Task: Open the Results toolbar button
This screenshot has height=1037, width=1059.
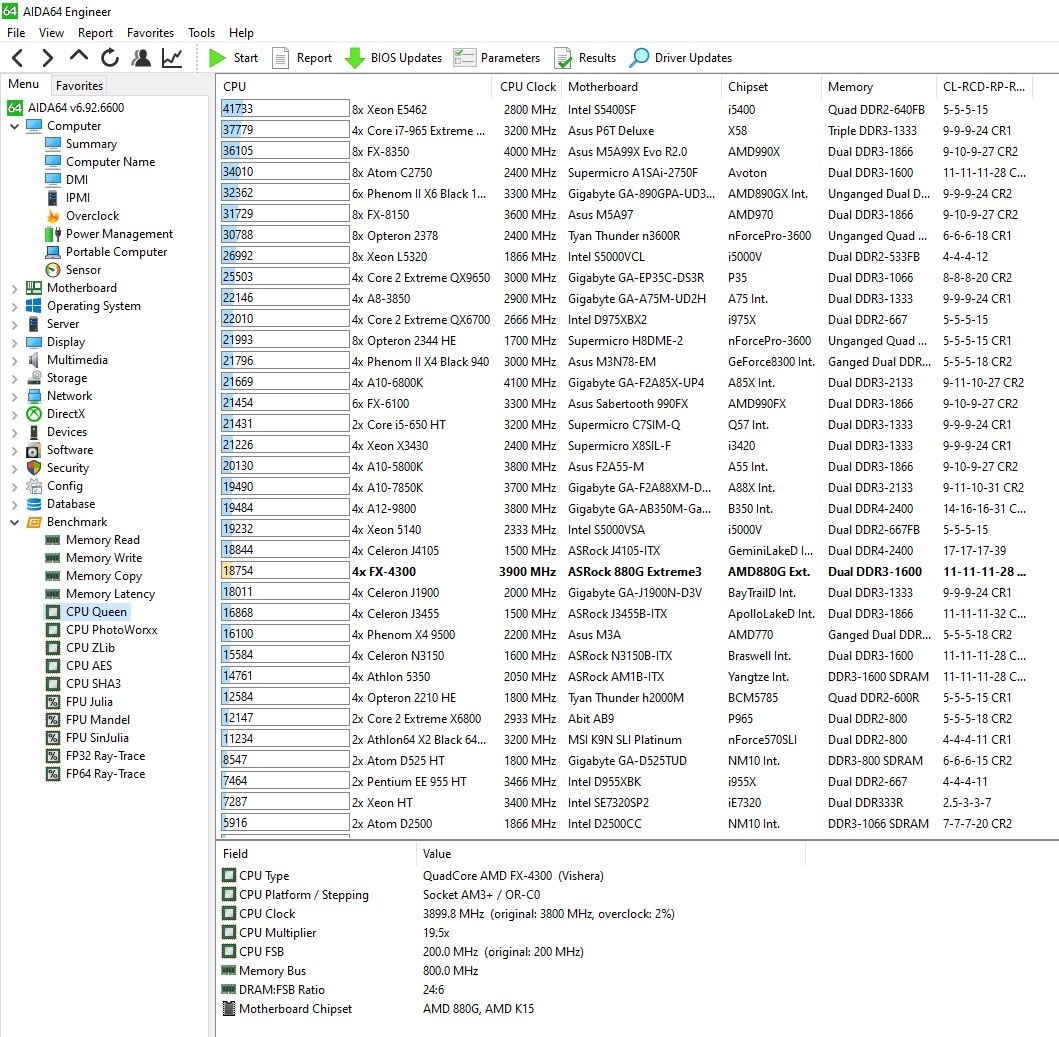Action: tap(585, 58)
